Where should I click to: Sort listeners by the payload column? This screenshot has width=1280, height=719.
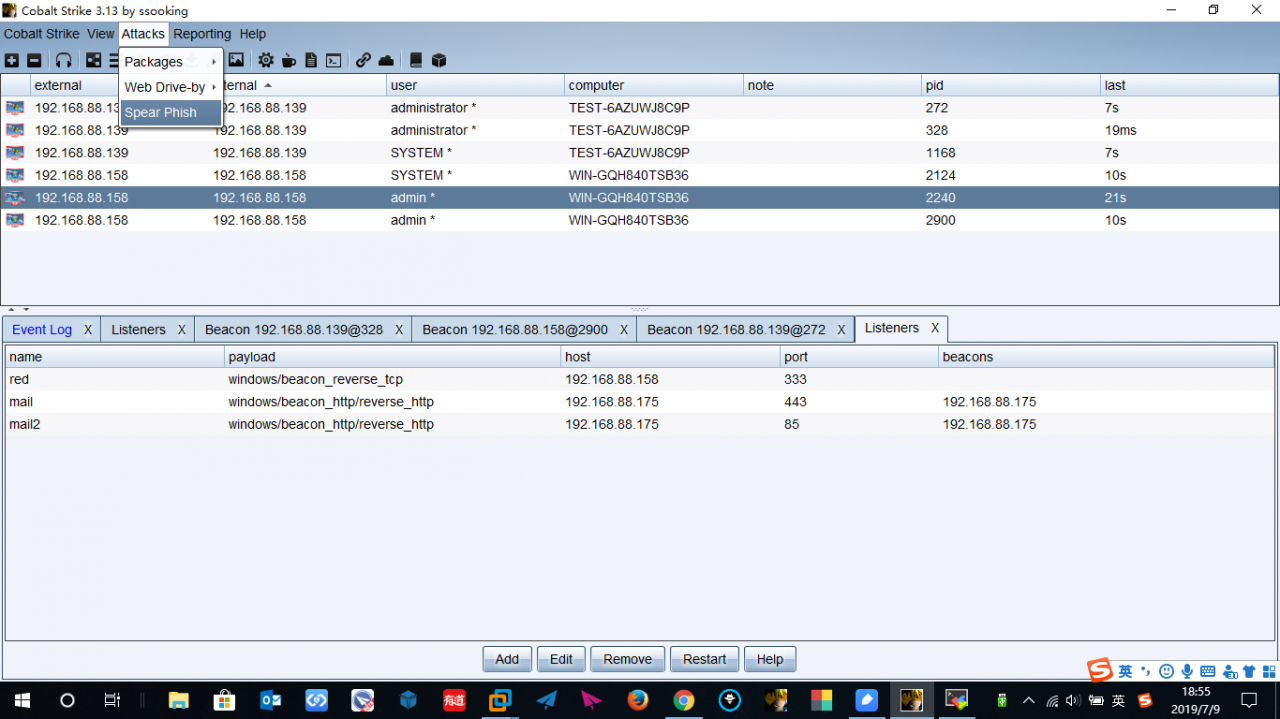coord(393,357)
